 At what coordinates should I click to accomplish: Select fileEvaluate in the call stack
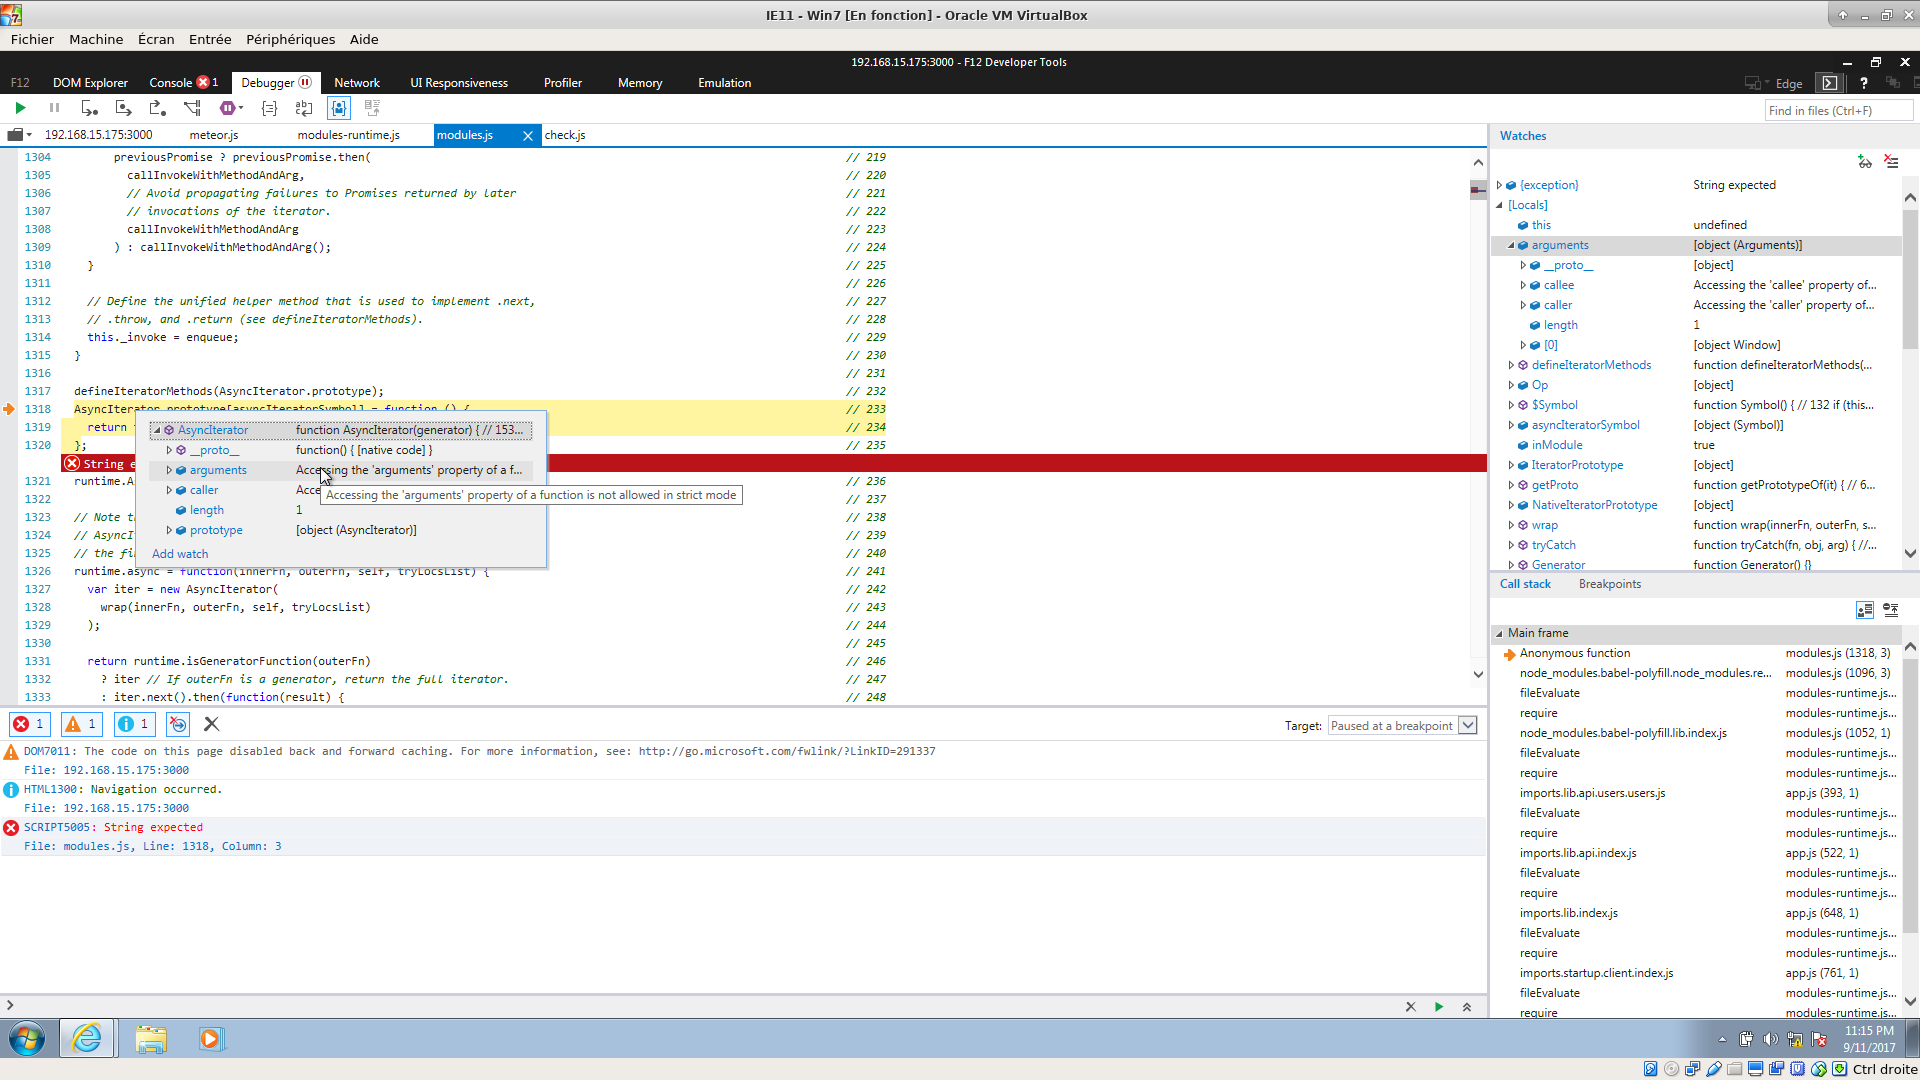1549,693
